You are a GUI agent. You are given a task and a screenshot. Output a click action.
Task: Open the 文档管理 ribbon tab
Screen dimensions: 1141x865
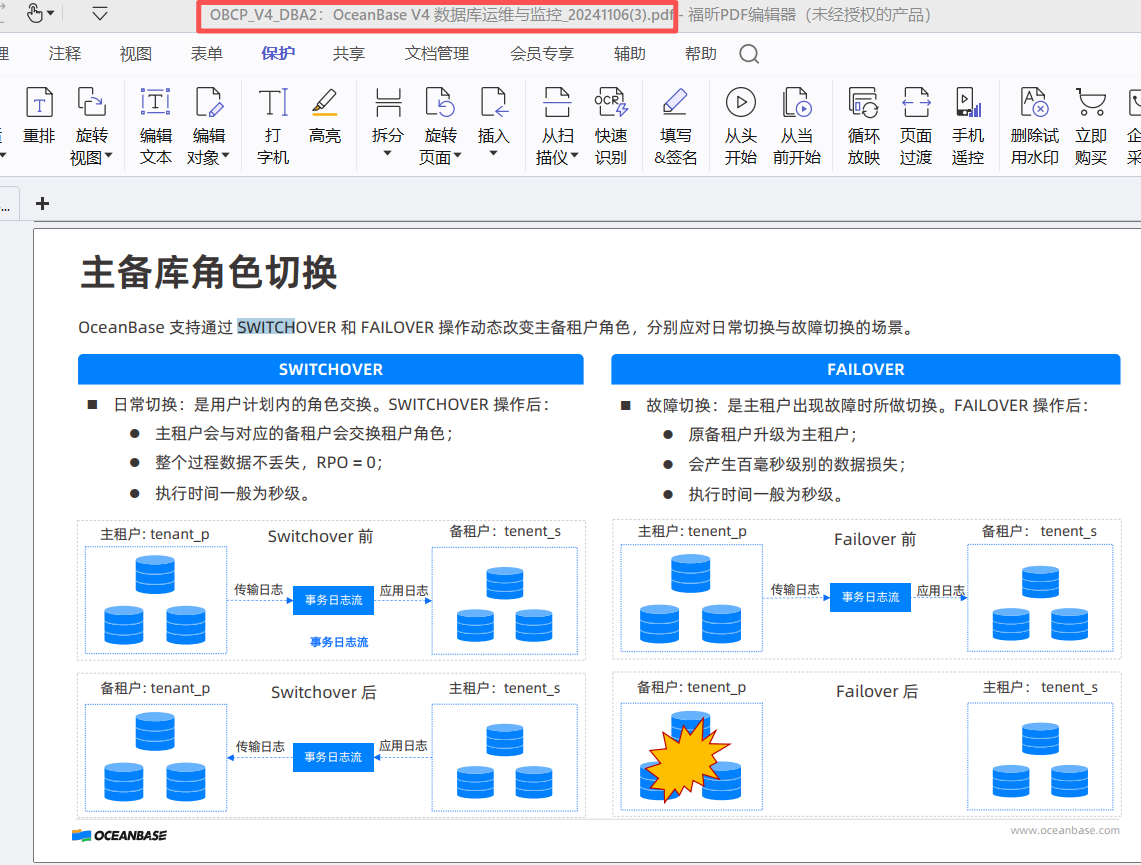click(437, 54)
